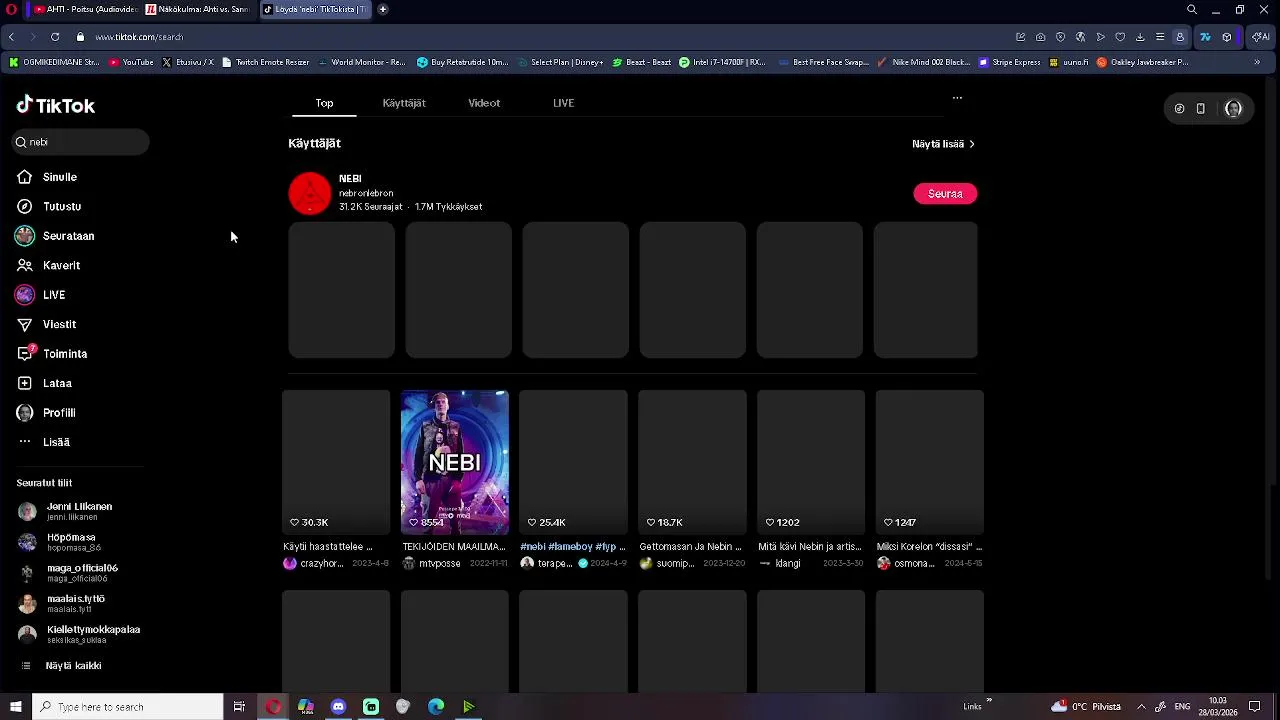This screenshot has width=1280, height=720.
Task: Select the Top tab
Action: click(x=324, y=103)
